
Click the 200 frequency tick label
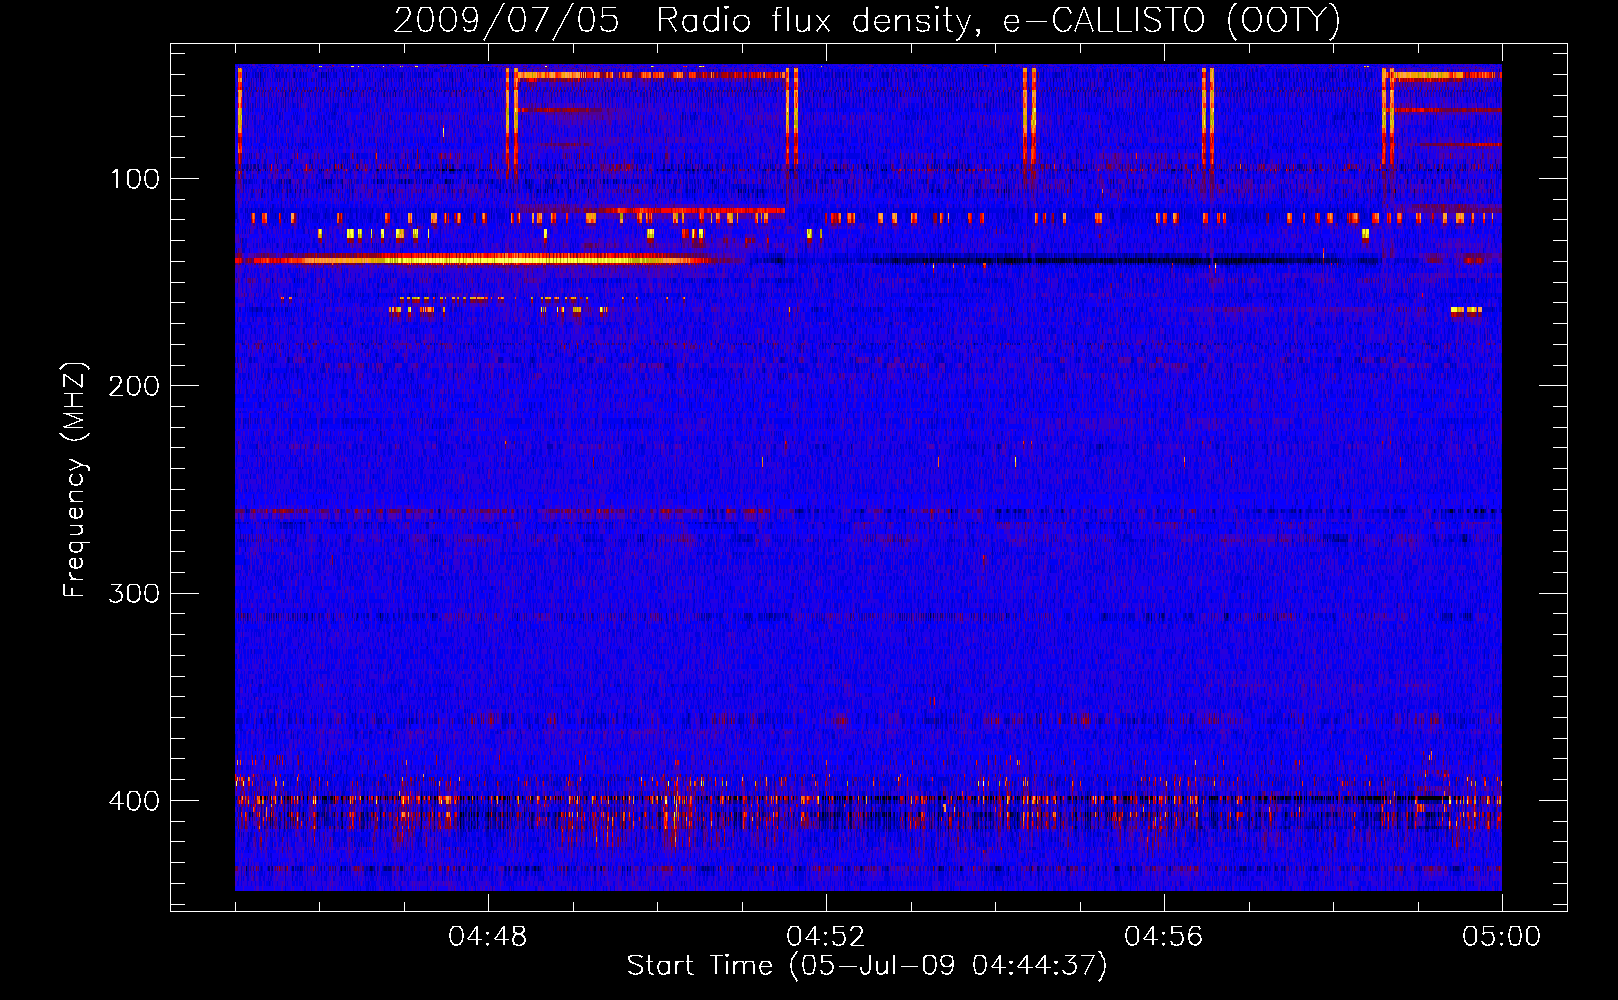[134, 386]
